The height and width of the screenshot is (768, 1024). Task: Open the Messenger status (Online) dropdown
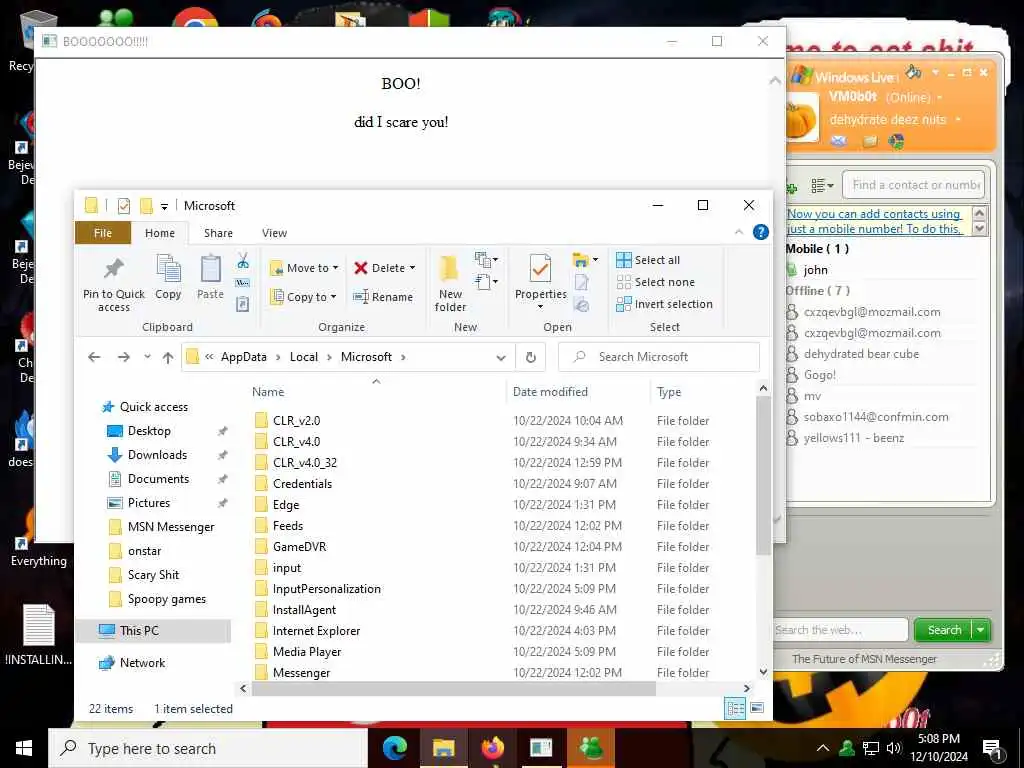[914, 97]
